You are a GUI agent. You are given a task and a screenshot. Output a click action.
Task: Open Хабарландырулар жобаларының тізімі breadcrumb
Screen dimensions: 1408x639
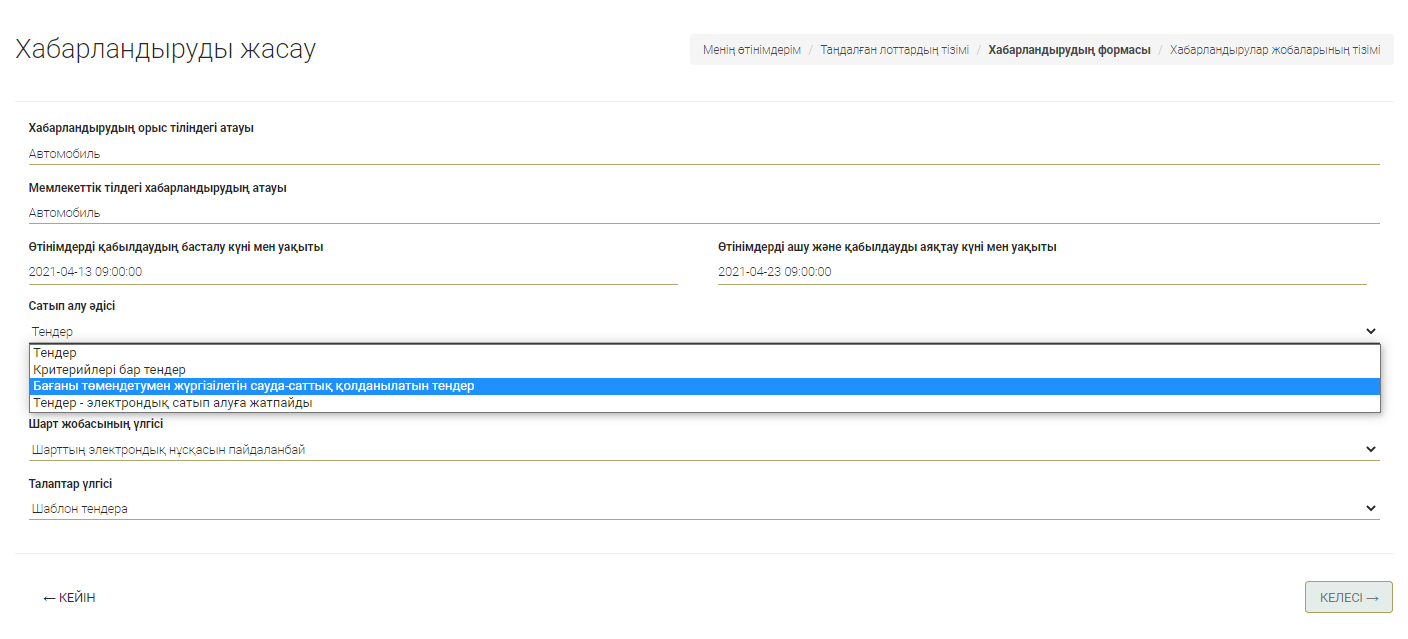click(1275, 50)
